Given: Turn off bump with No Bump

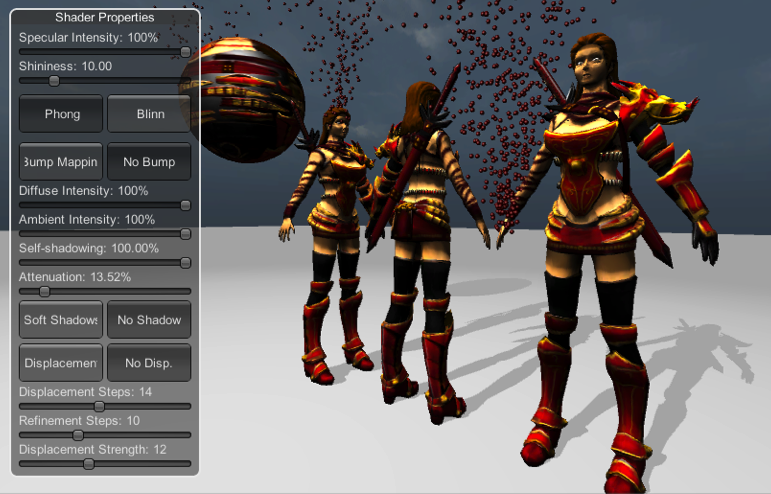Looking at the screenshot, I should point(149,162).
